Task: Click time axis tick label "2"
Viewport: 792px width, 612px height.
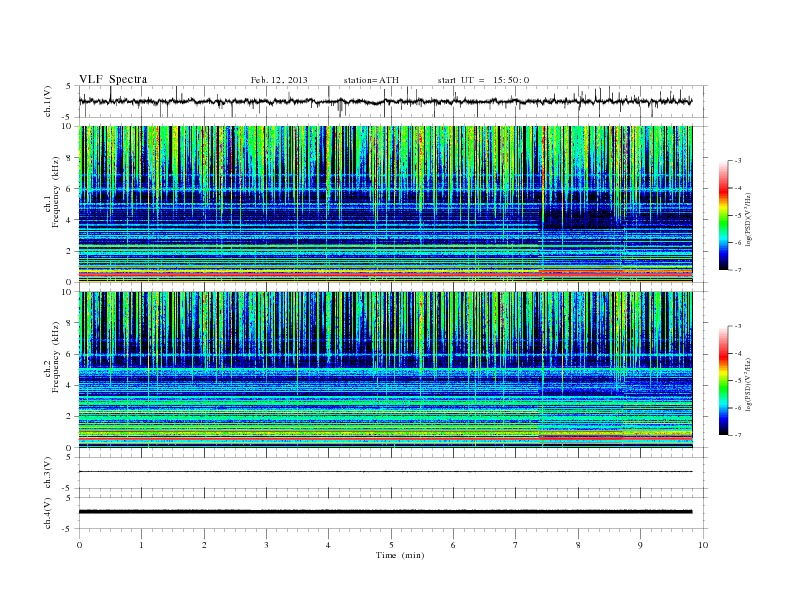Action: click(204, 545)
